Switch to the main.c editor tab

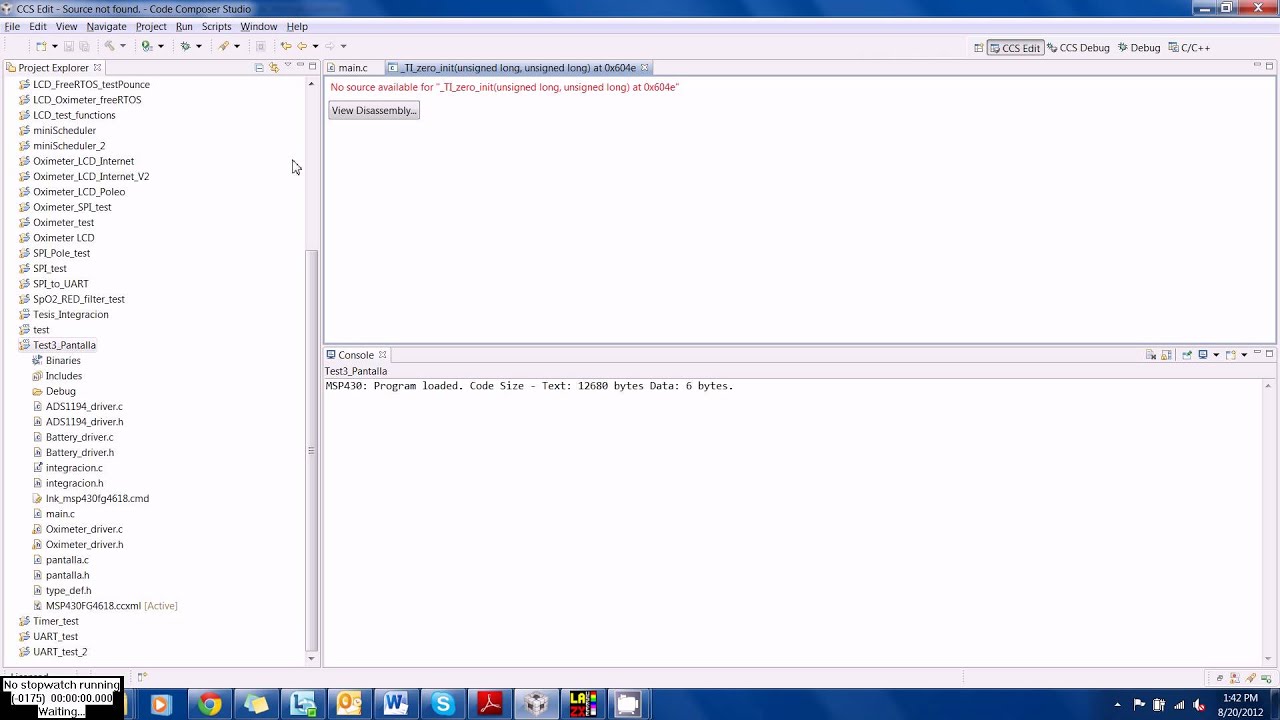pos(353,68)
